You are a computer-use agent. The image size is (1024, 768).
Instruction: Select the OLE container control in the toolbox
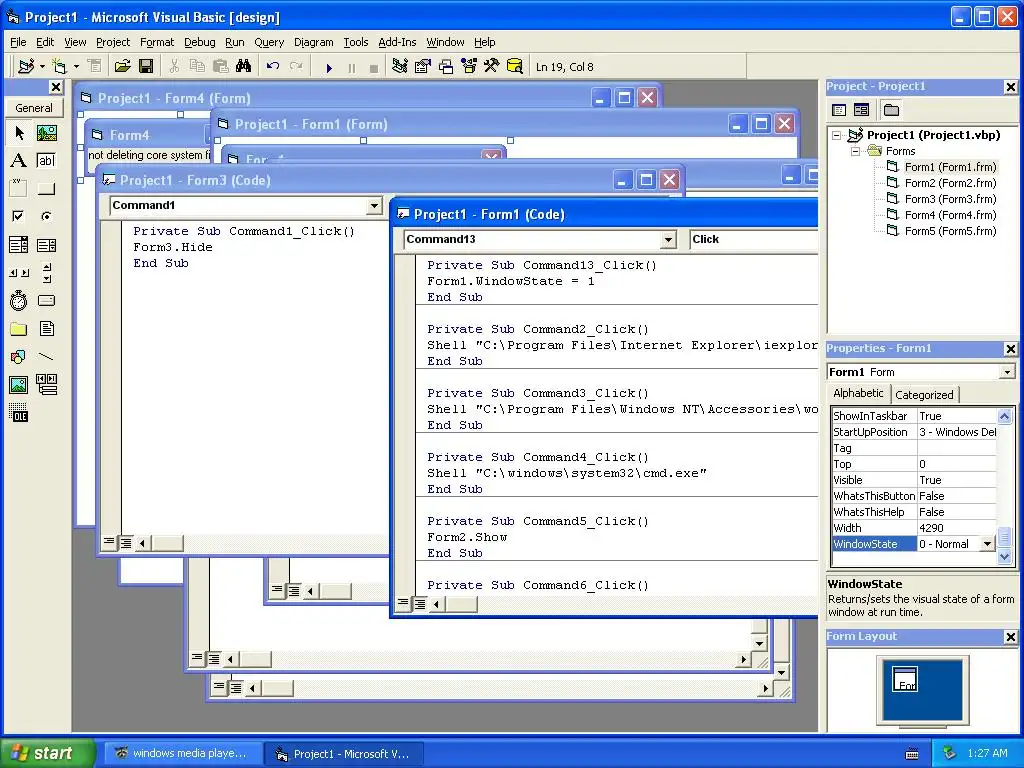coord(19,413)
